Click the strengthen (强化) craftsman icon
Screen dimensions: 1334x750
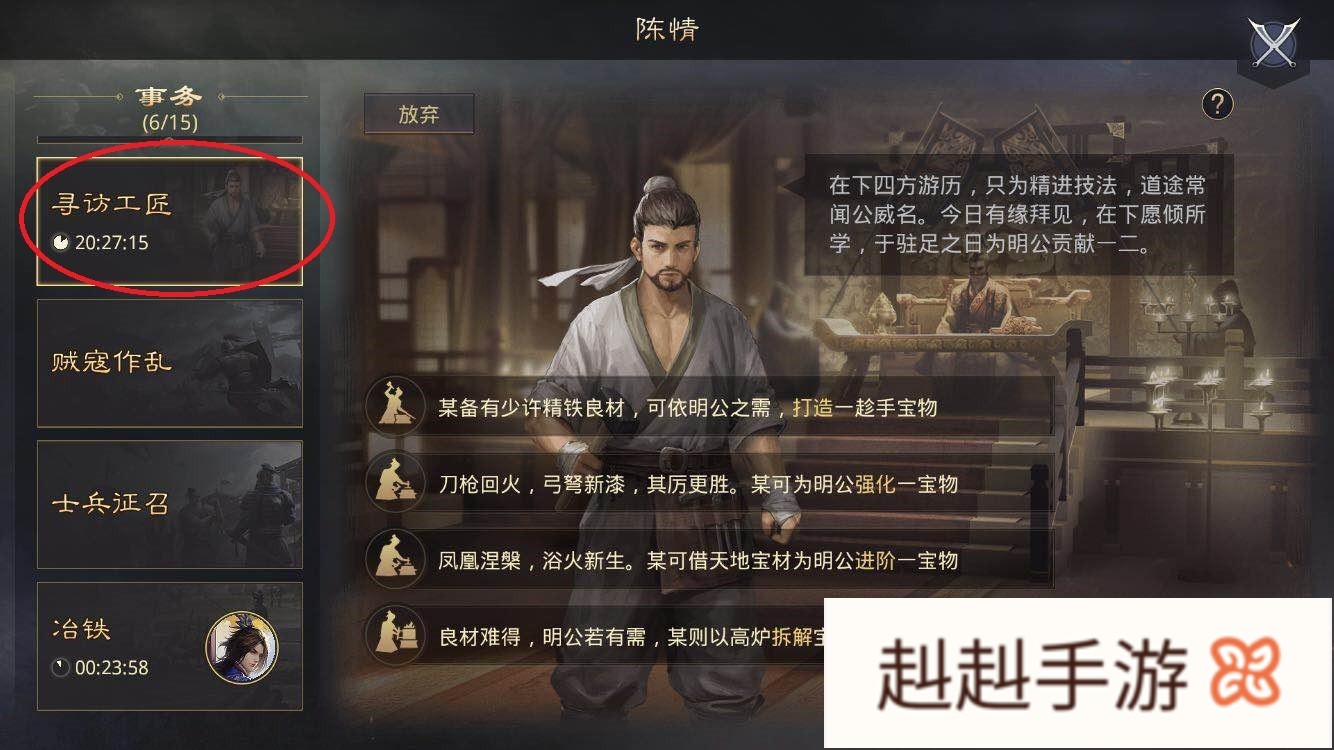point(392,483)
